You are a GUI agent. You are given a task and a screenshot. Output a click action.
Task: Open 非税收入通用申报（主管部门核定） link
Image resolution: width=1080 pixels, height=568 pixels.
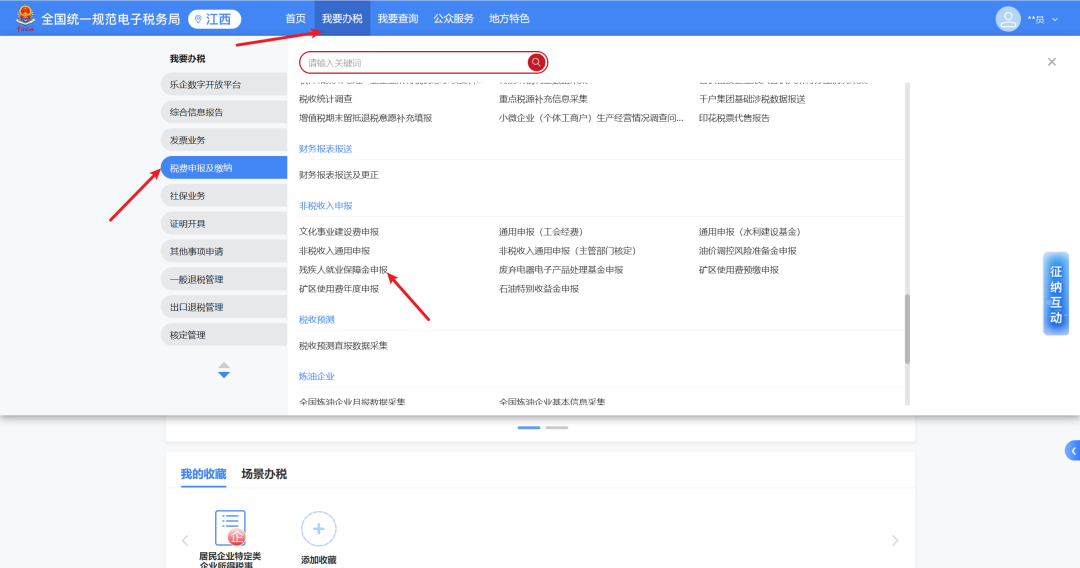tap(568, 251)
